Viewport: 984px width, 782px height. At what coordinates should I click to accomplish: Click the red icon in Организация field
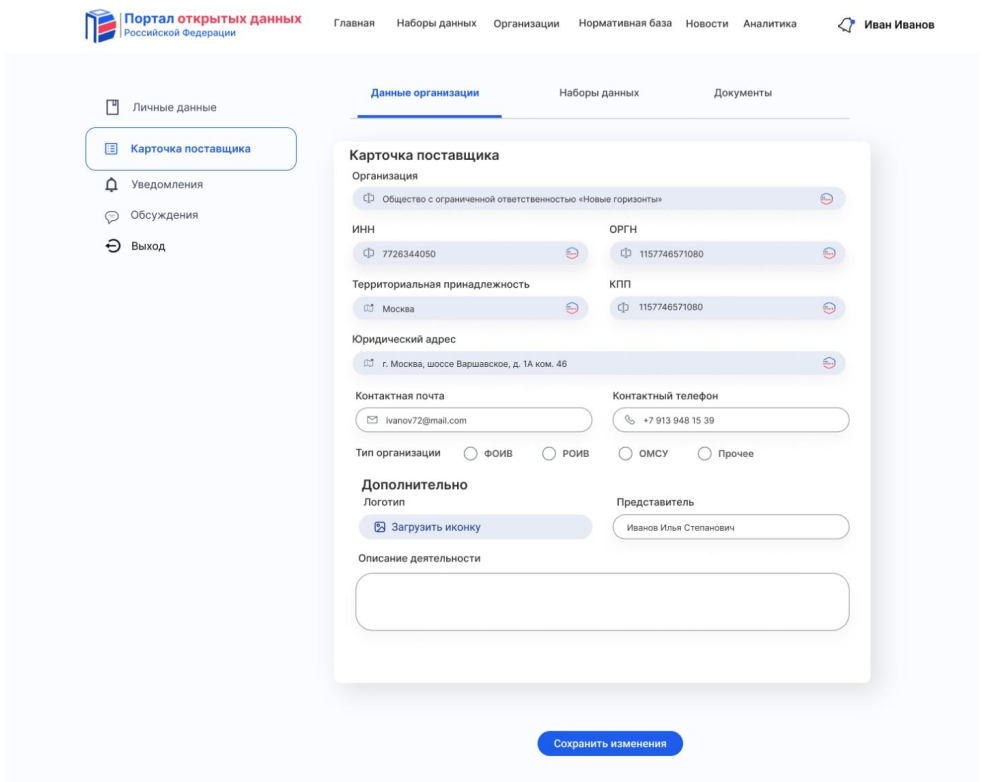point(826,199)
